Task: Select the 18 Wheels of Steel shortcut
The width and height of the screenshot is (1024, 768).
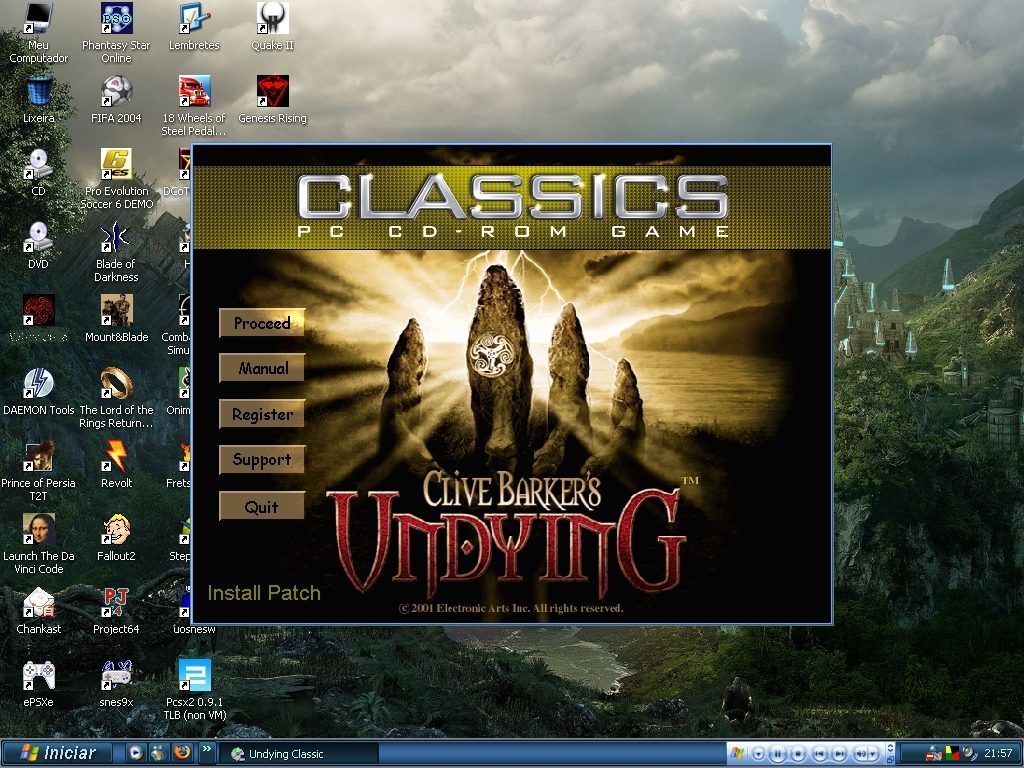Action: tap(194, 106)
